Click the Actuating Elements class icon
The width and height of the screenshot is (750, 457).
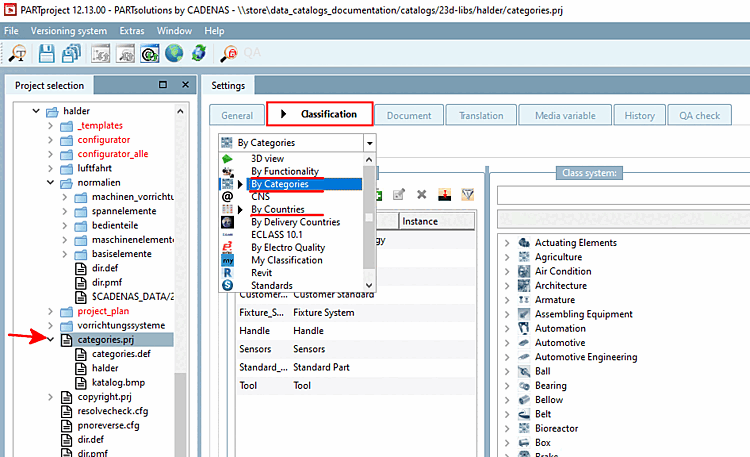pyautogui.click(x=524, y=243)
